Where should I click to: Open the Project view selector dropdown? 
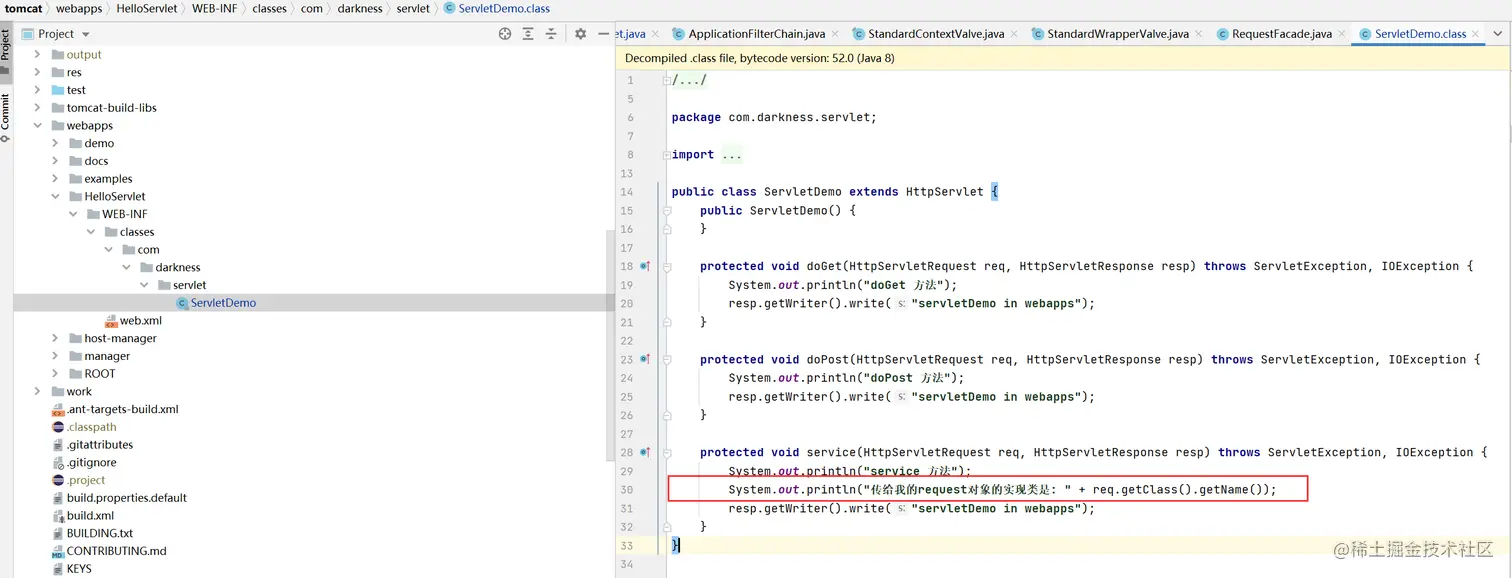(56, 34)
